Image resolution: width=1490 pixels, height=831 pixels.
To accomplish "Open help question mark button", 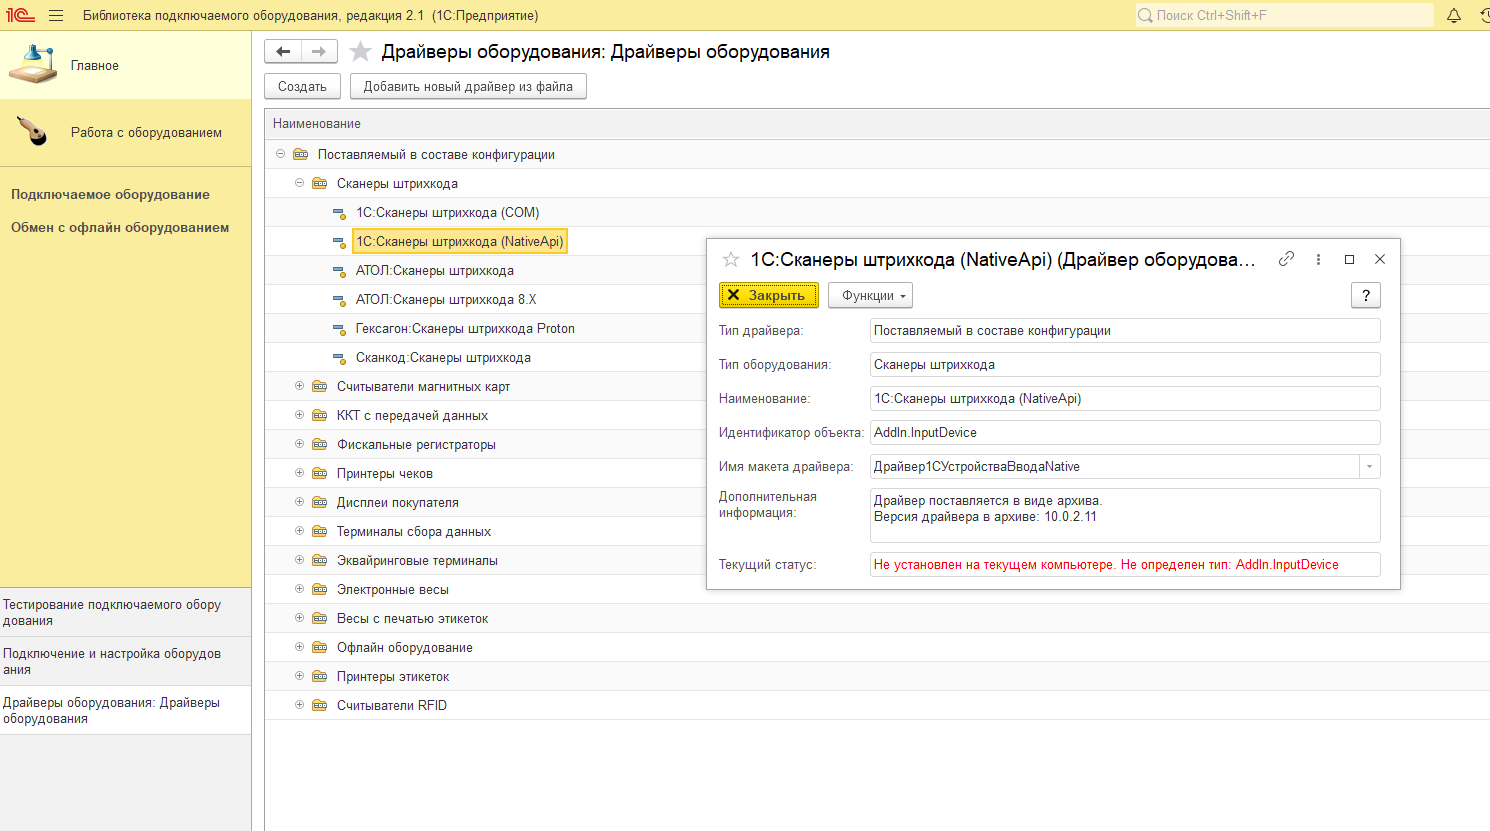I will 1366,295.
